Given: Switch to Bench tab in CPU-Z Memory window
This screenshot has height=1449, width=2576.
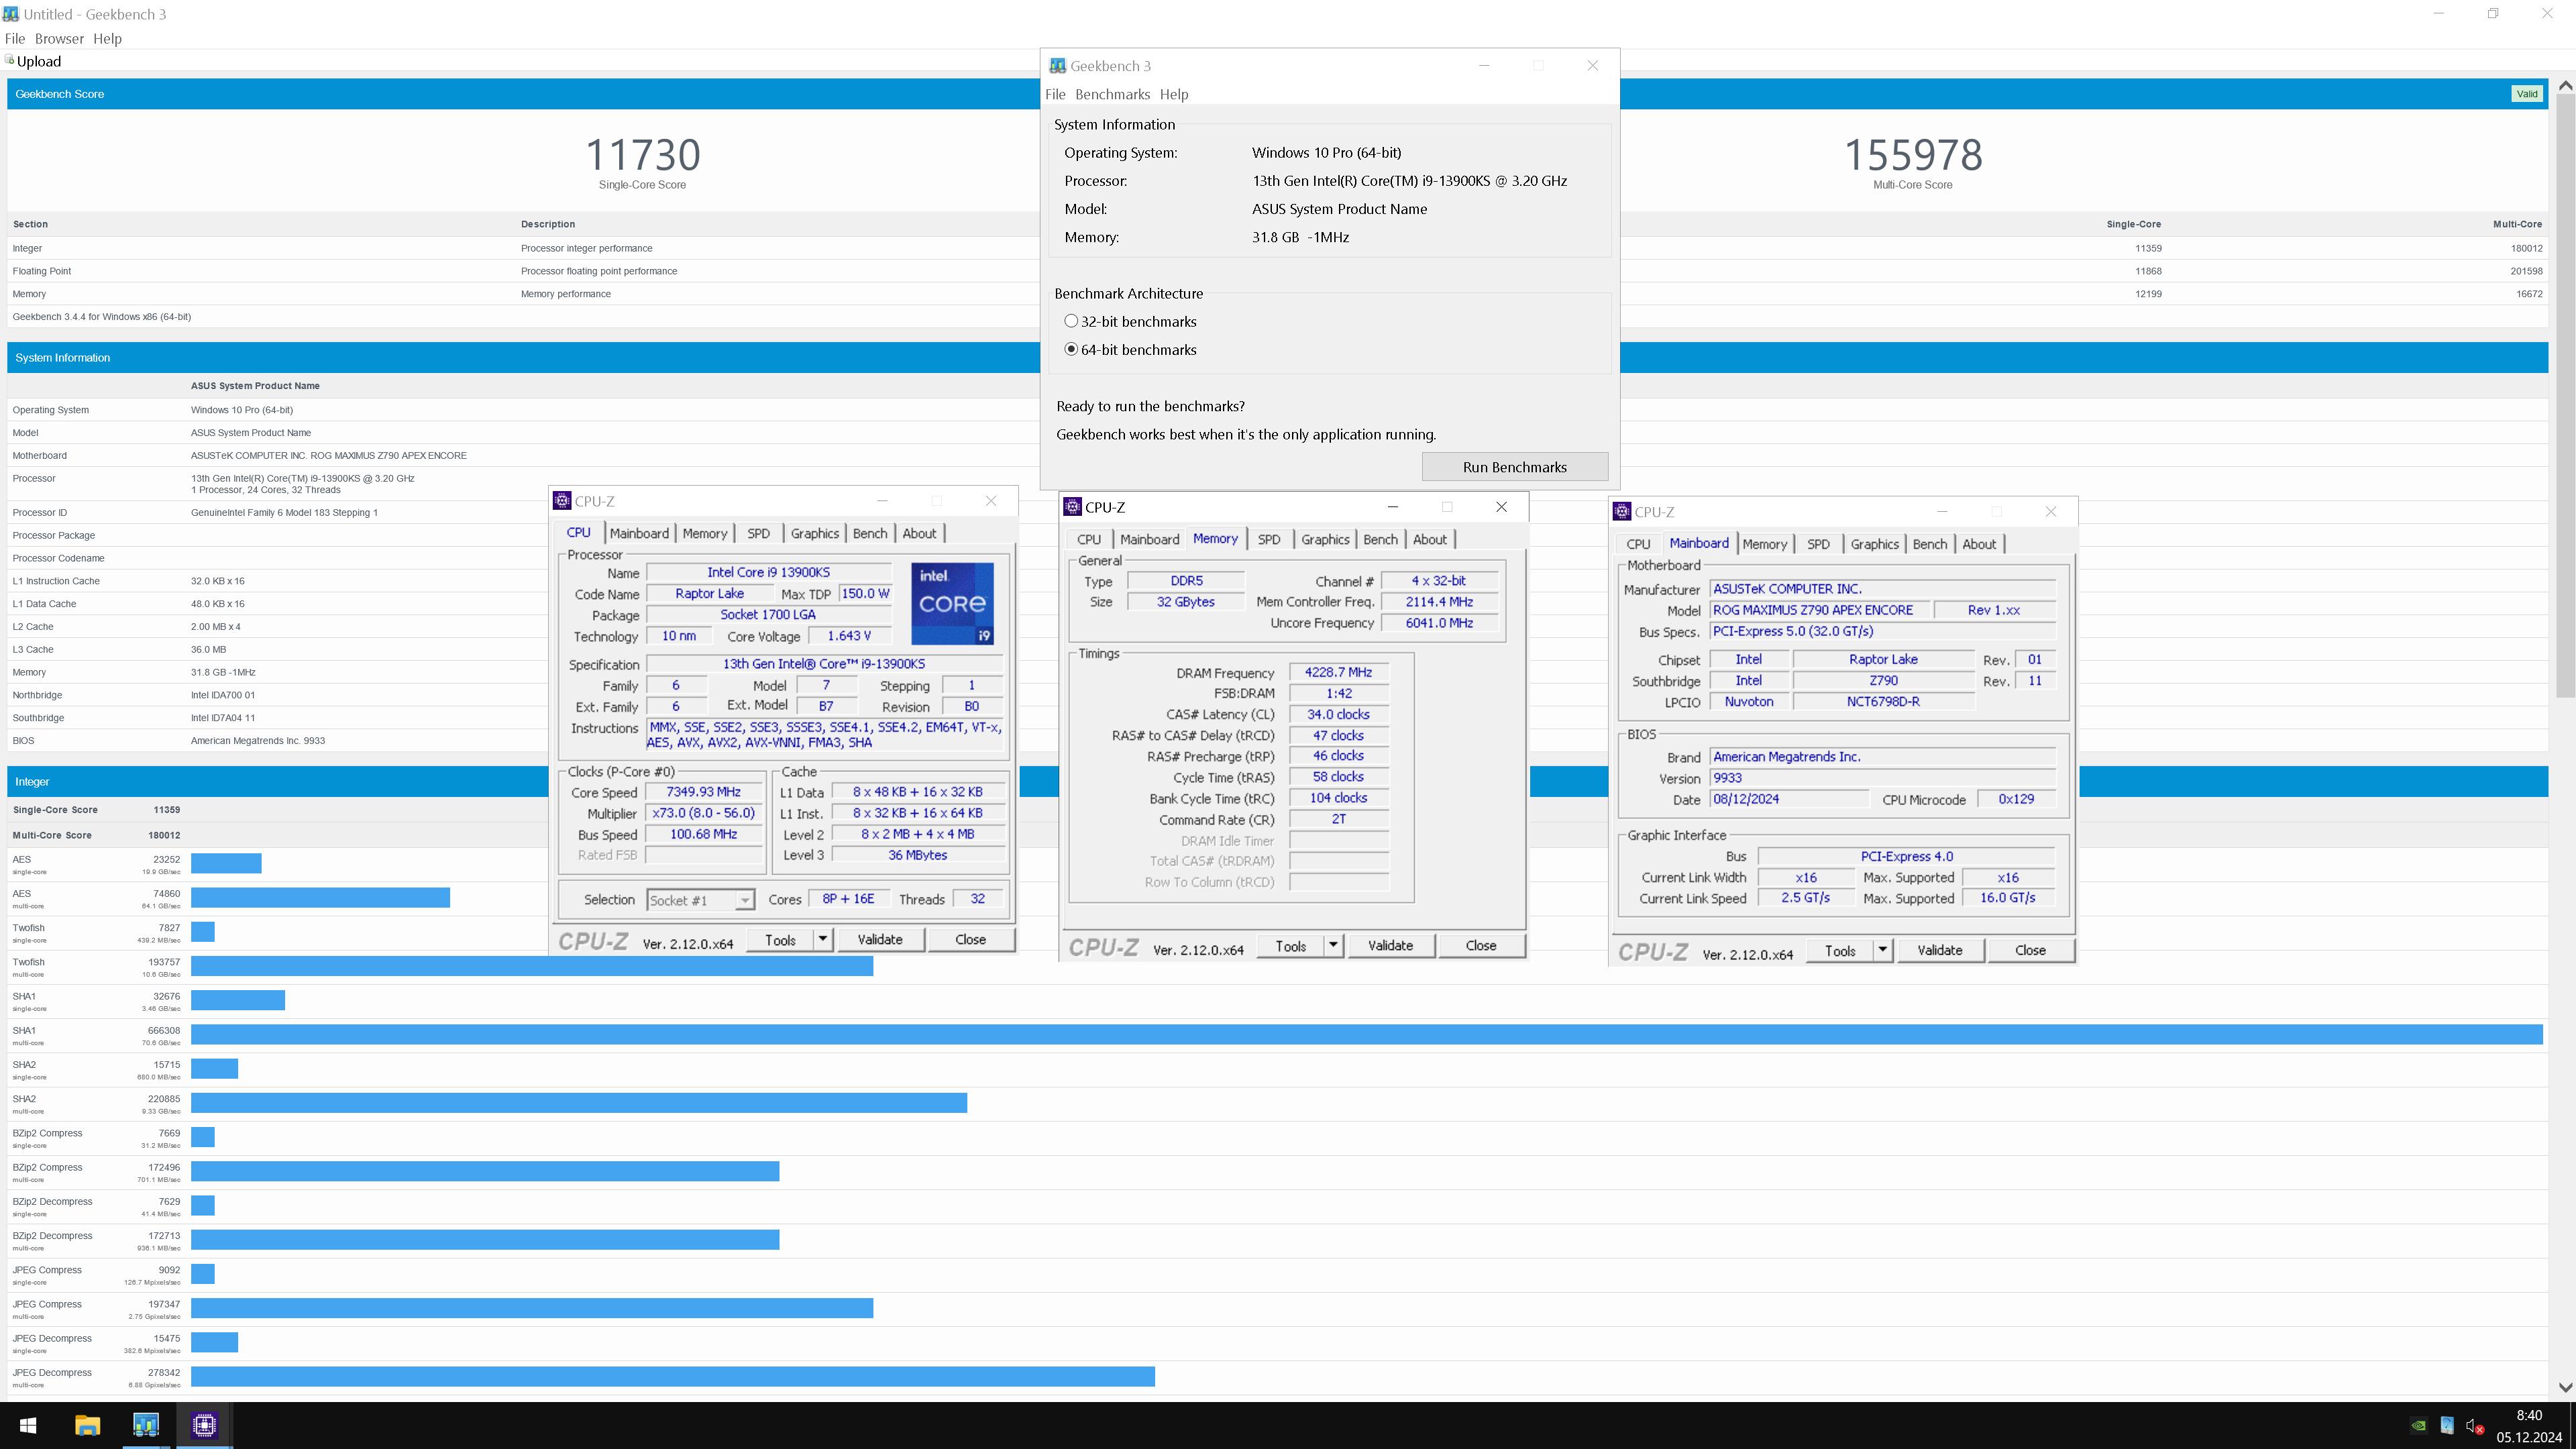Looking at the screenshot, I should 1380,539.
